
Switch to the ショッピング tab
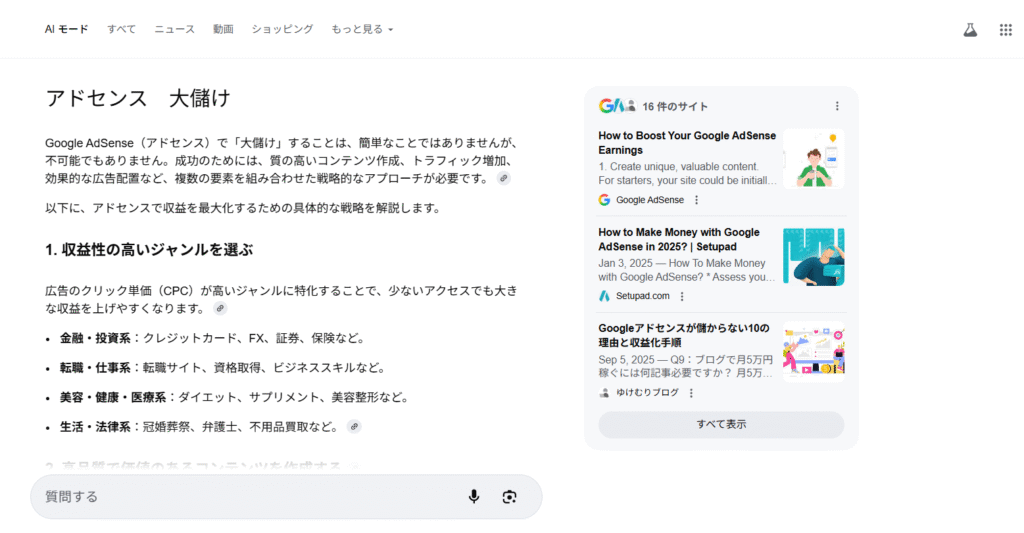(282, 30)
